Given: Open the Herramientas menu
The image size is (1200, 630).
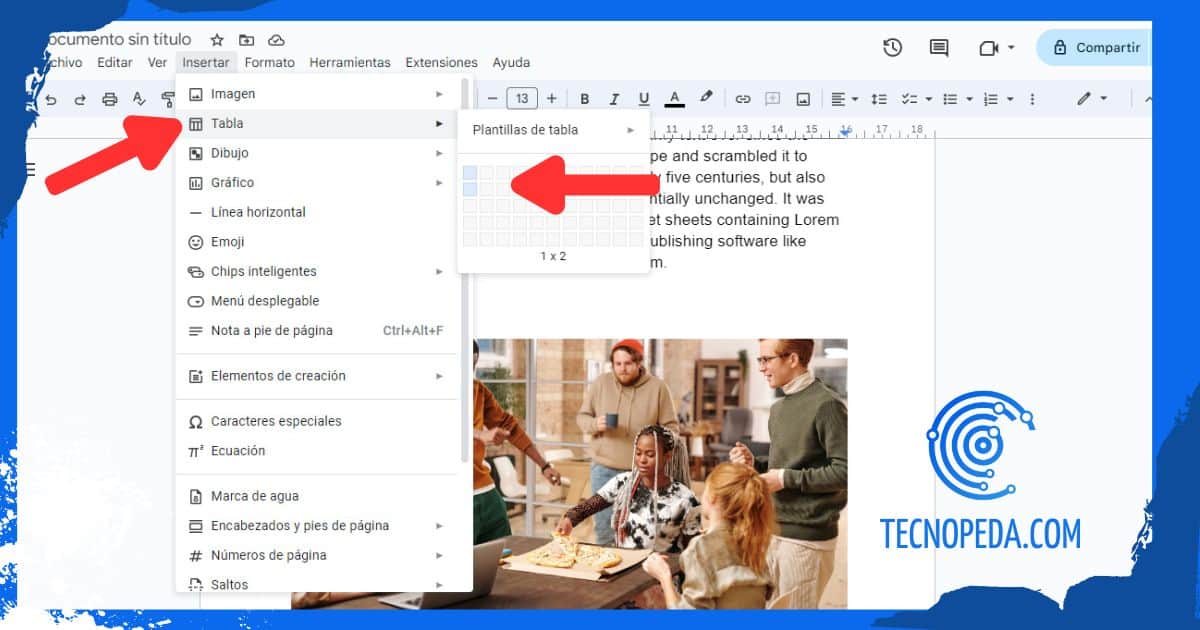Looking at the screenshot, I should tap(350, 62).
